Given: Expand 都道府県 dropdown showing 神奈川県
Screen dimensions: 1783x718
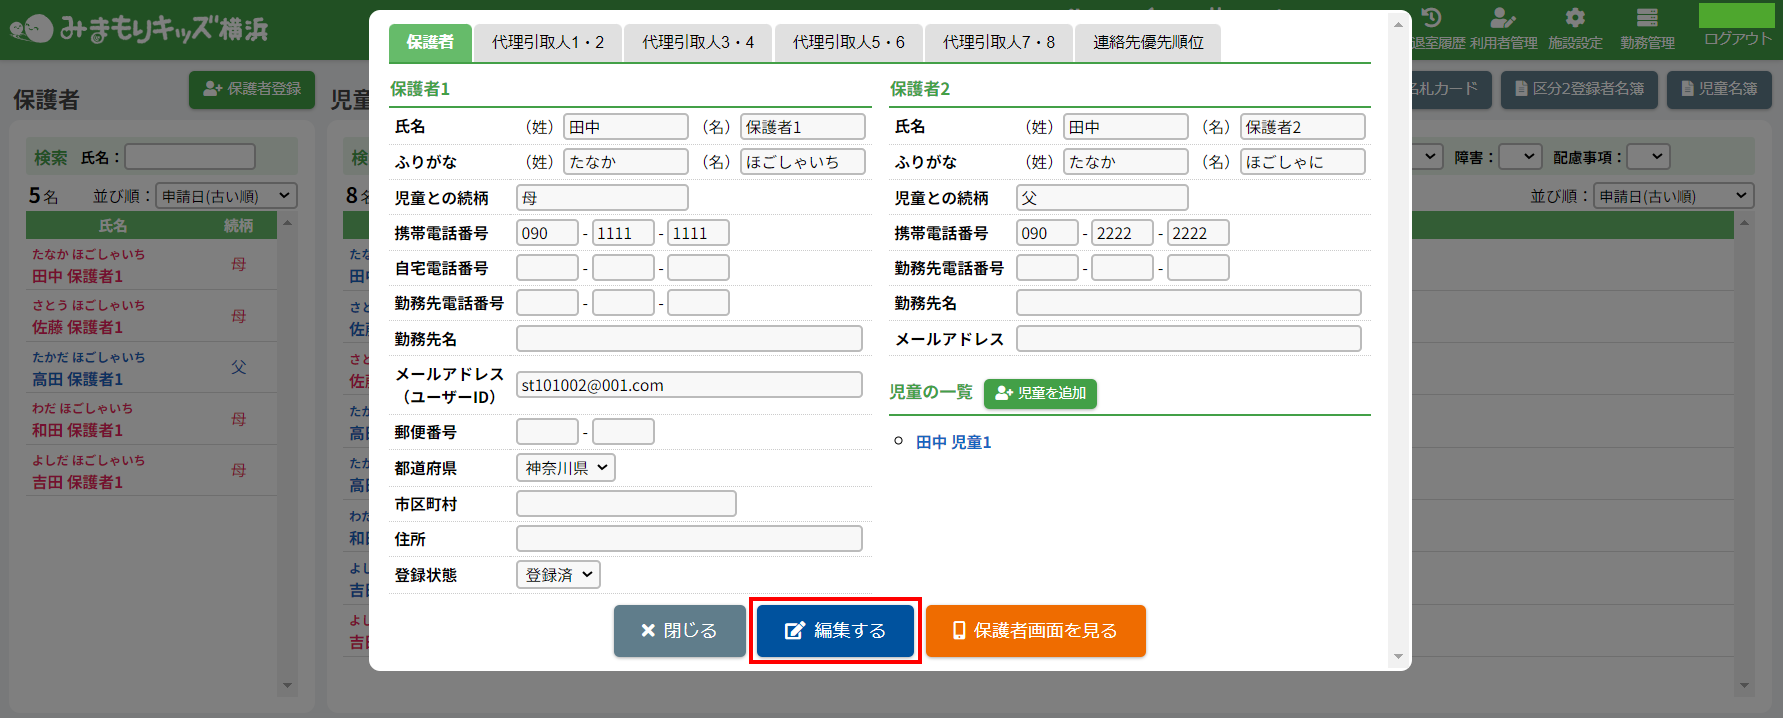Looking at the screenshot, I should point(566,468).
